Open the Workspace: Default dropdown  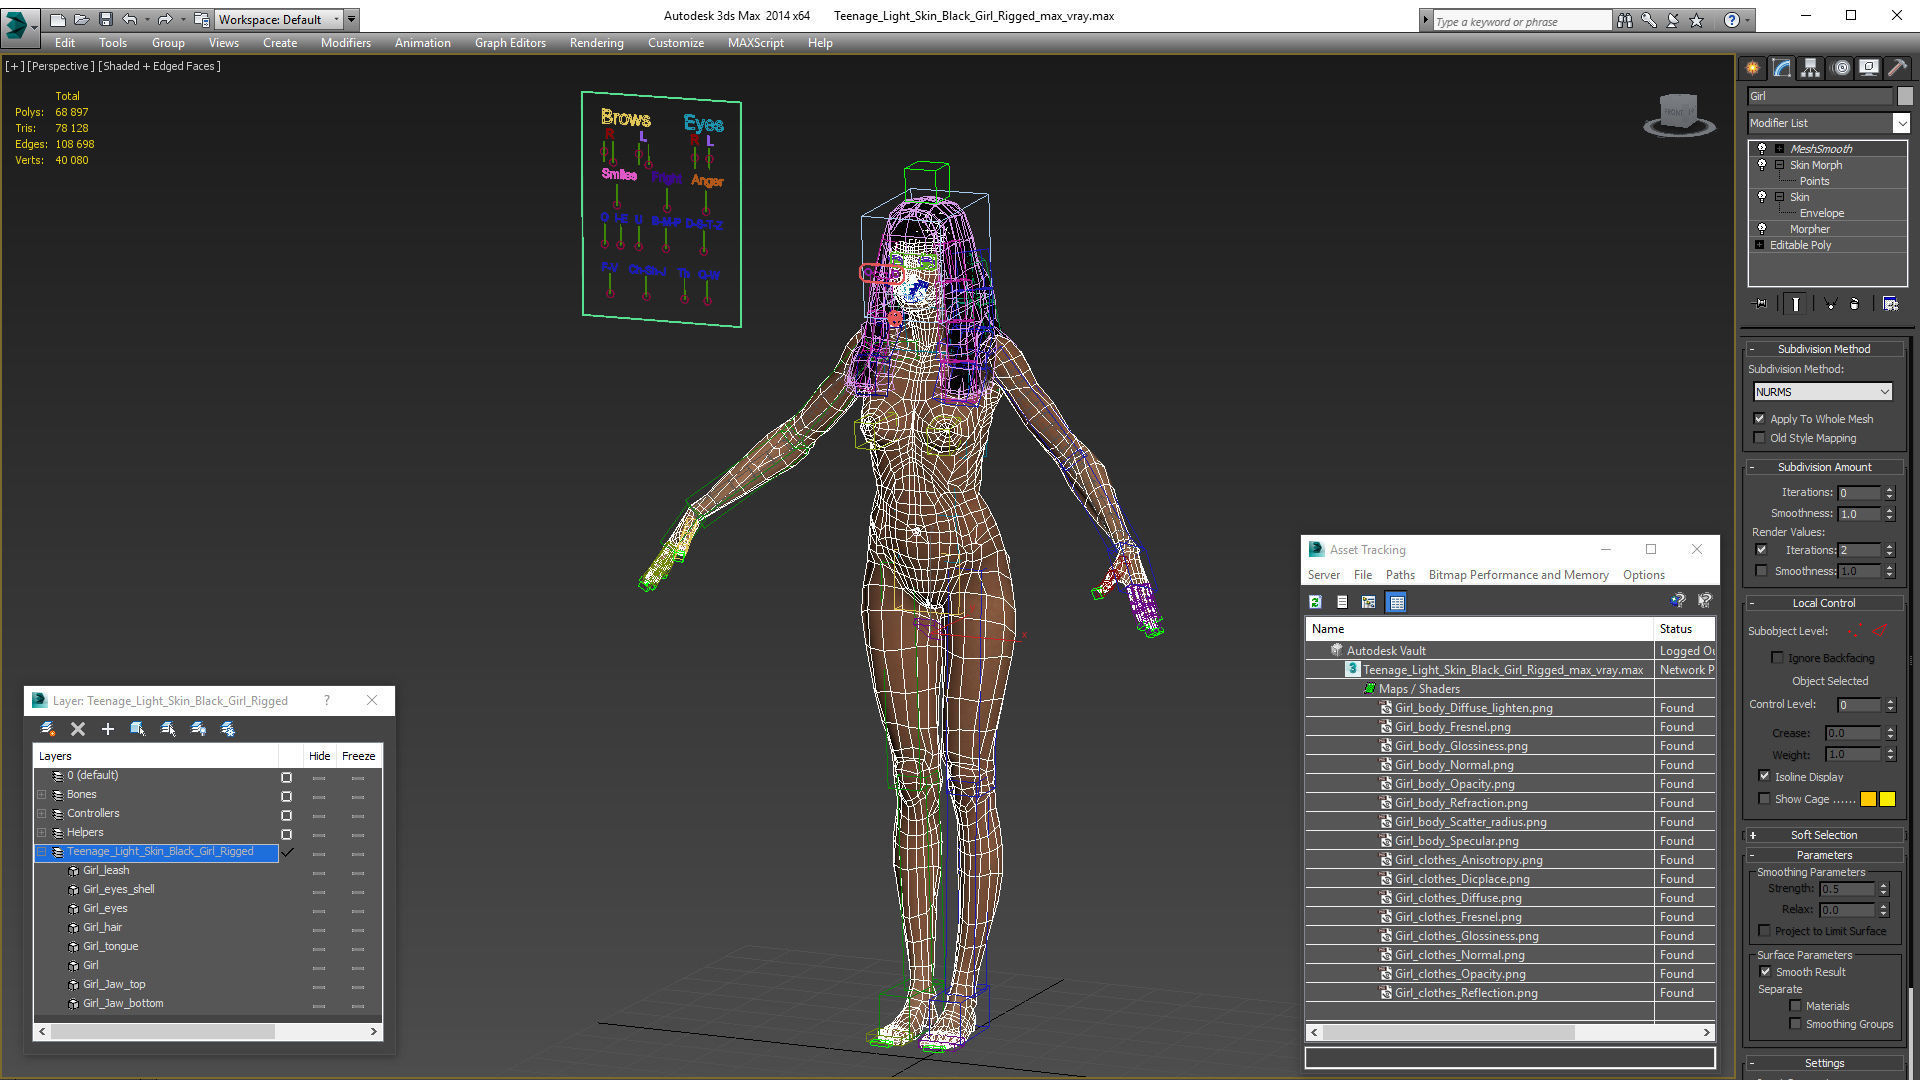tap(279, 19)
